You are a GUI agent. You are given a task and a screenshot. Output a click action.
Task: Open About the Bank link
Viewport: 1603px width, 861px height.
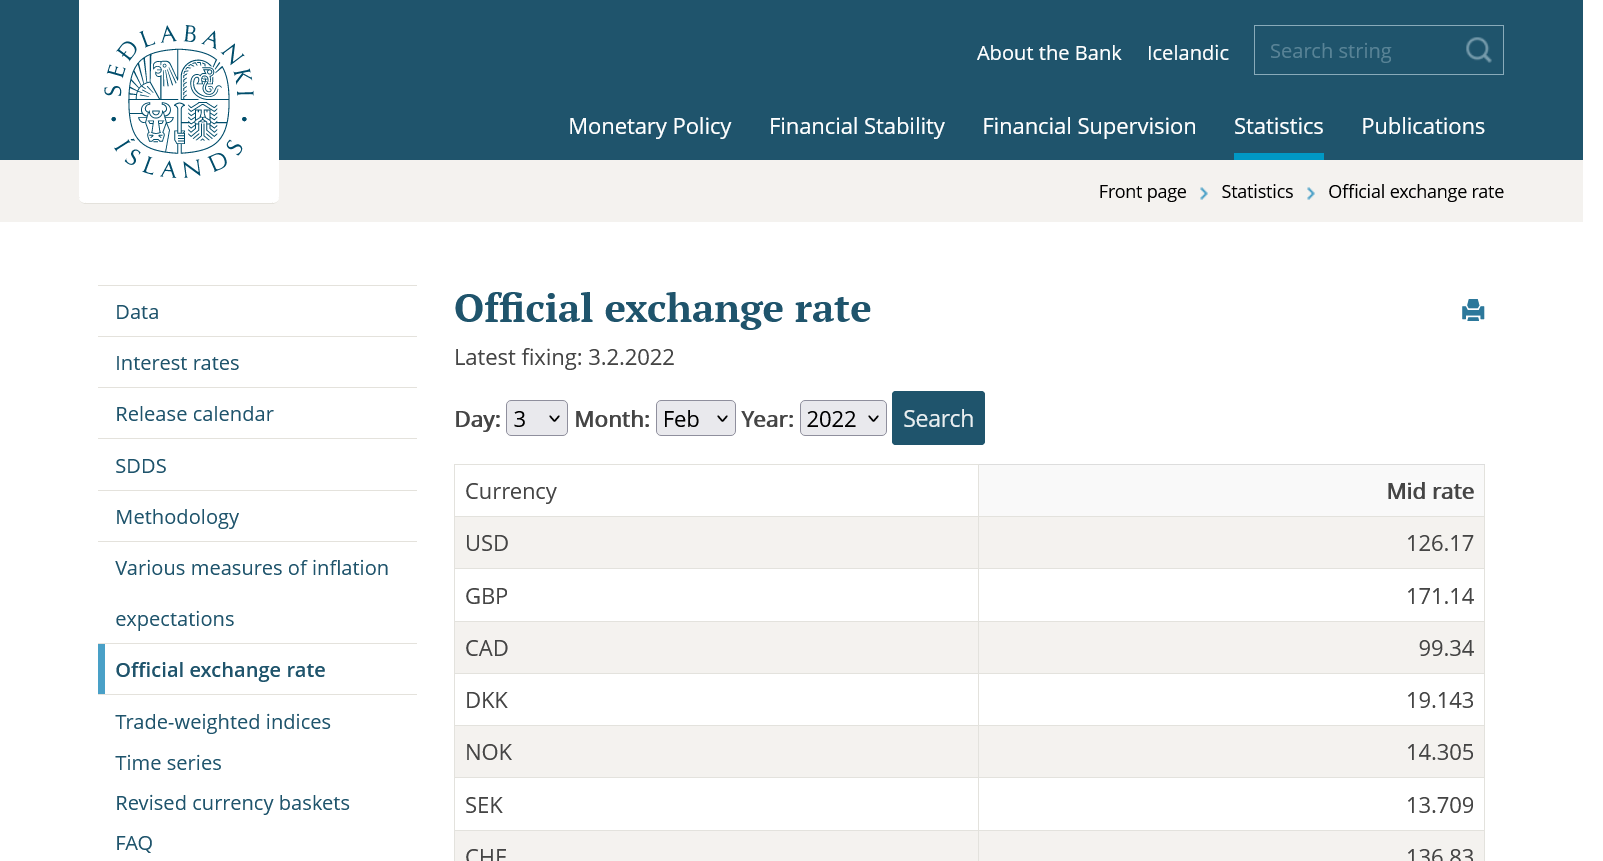click(1048, 53)
